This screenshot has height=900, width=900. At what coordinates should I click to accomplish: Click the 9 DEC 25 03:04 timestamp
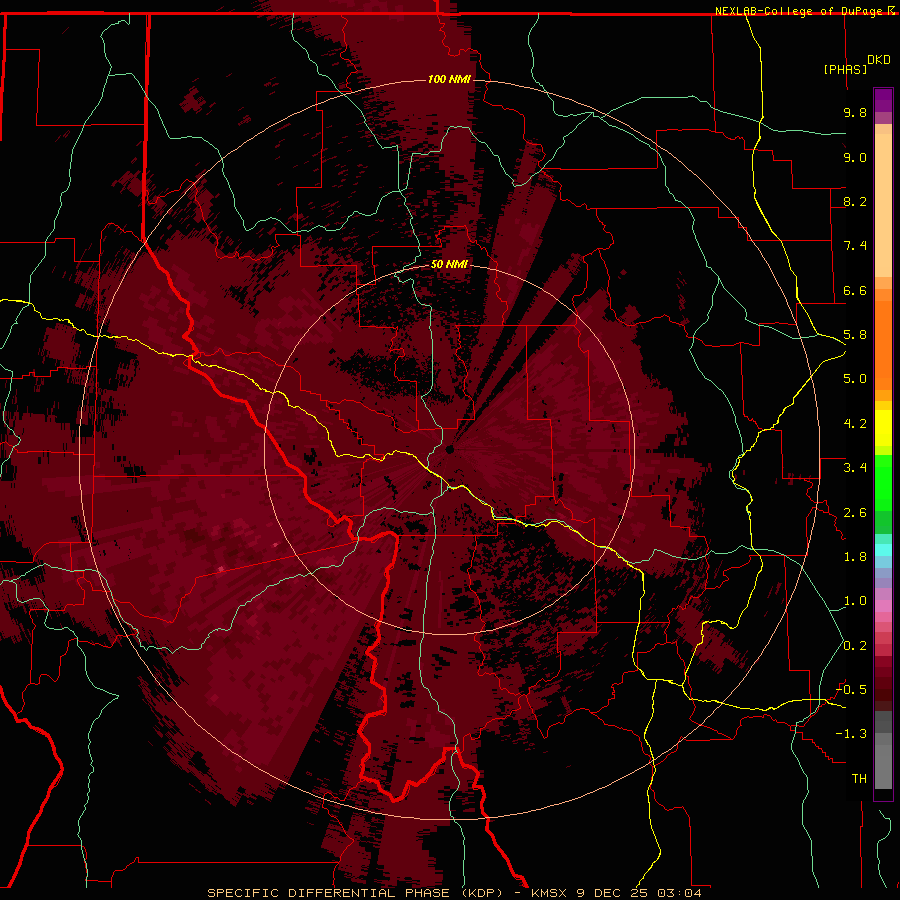638,893
